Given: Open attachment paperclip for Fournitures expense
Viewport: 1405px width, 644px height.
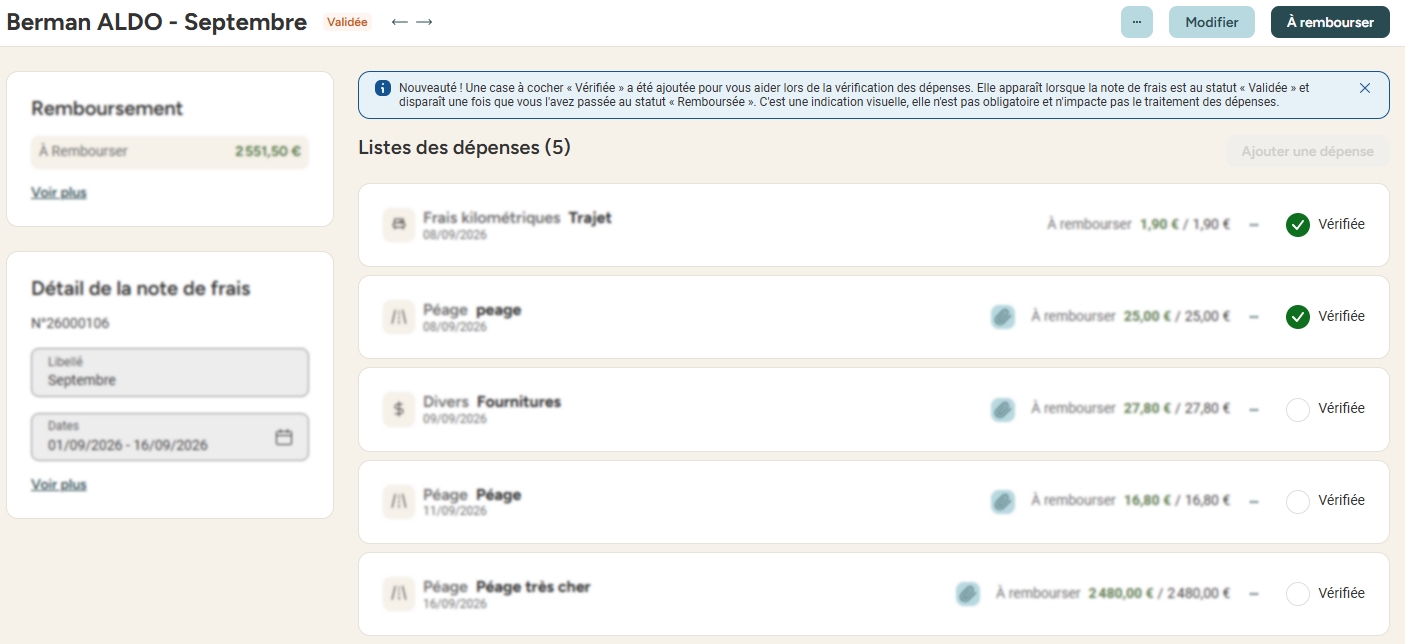Looking at the screenshot, I should click(x=1003, y=408).
